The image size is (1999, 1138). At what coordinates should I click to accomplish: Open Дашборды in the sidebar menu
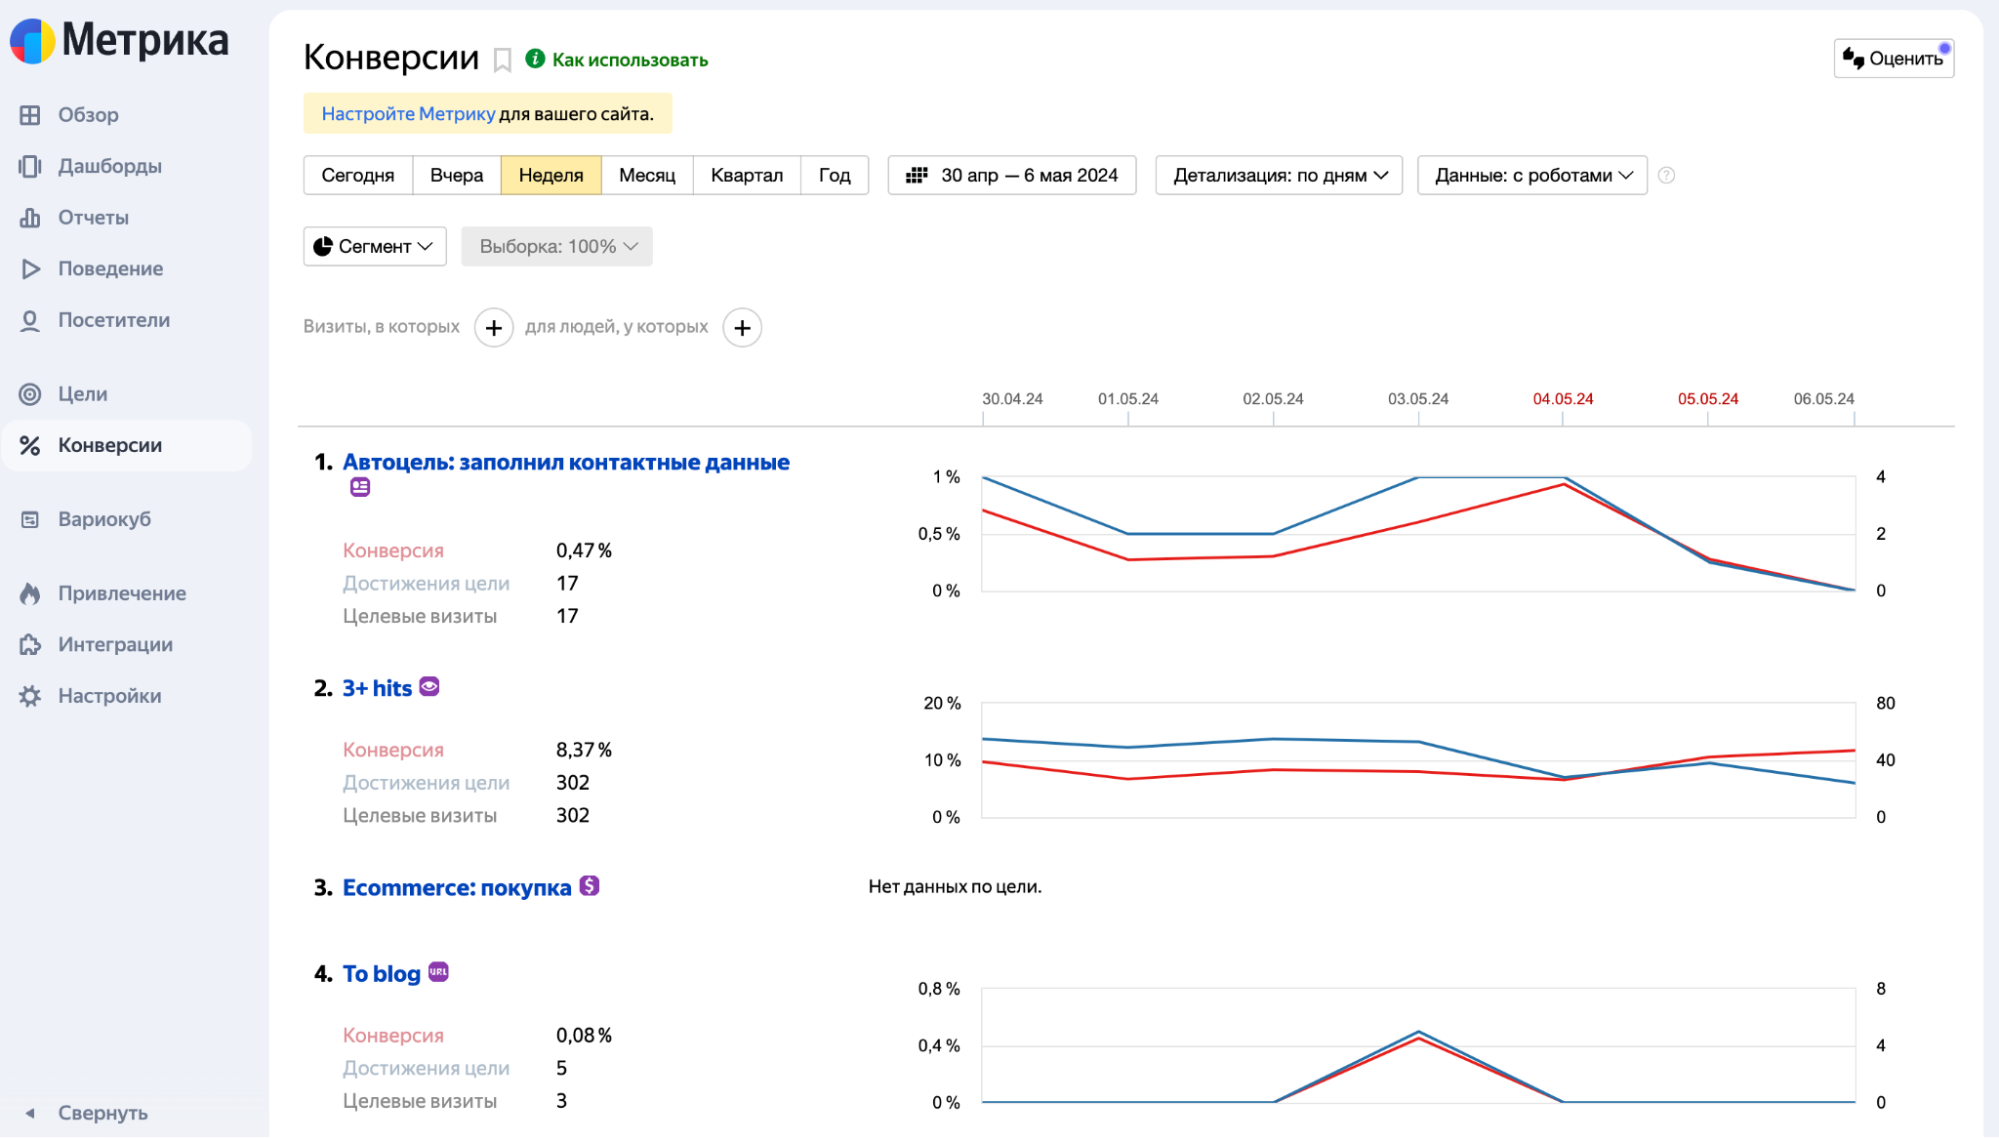[110, 166]
